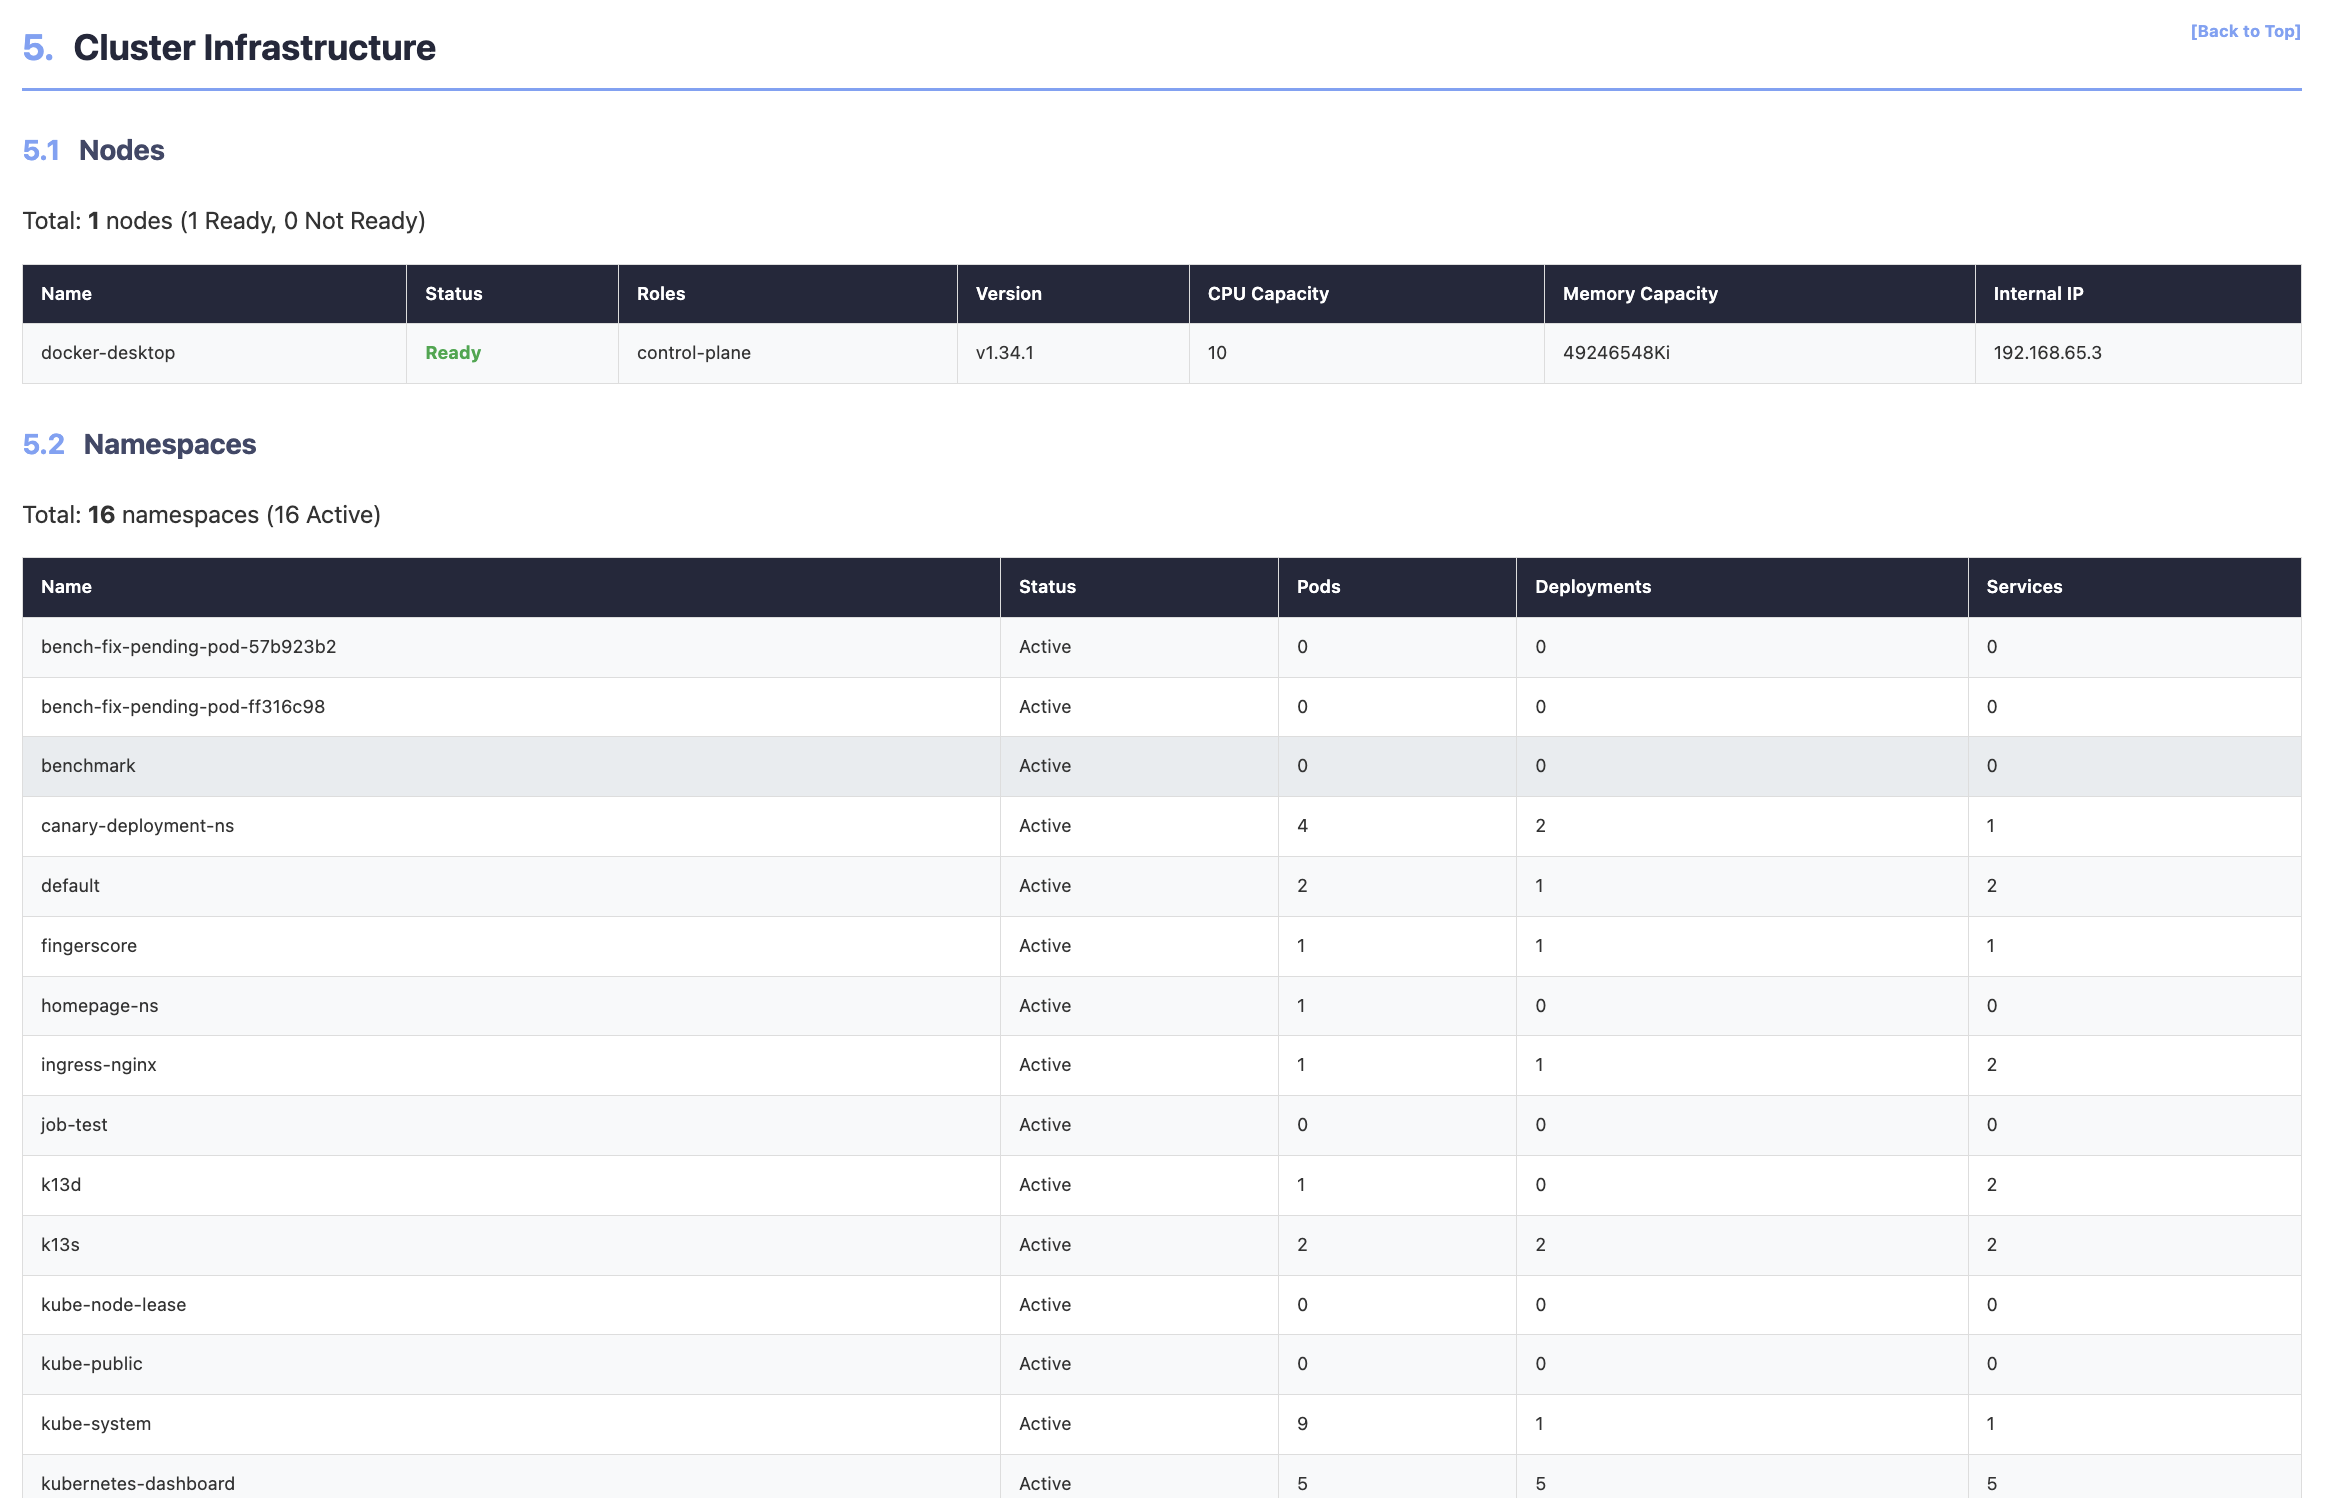2328x1498 pixels.
Task: Click the Services column header
Action: (2023, 587)
